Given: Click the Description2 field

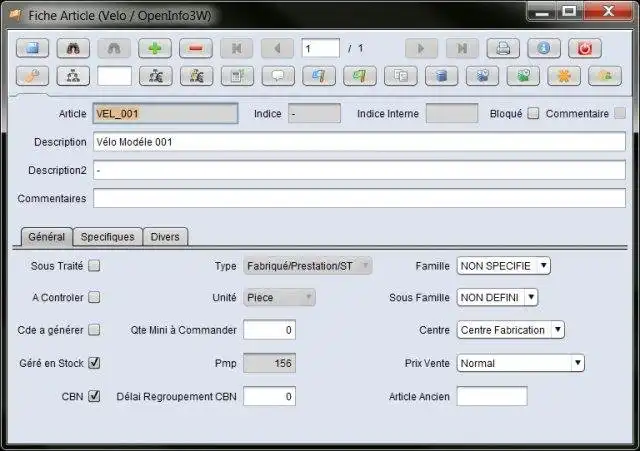Looking at the screenshot, I should [x=359, y=170].
